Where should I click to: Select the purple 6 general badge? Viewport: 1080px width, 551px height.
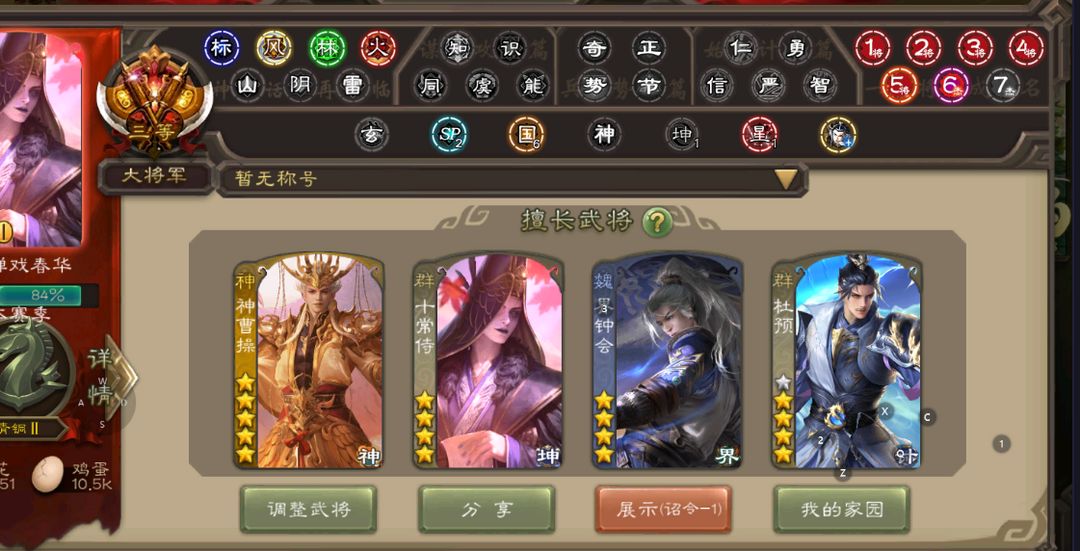coord(951,85)
